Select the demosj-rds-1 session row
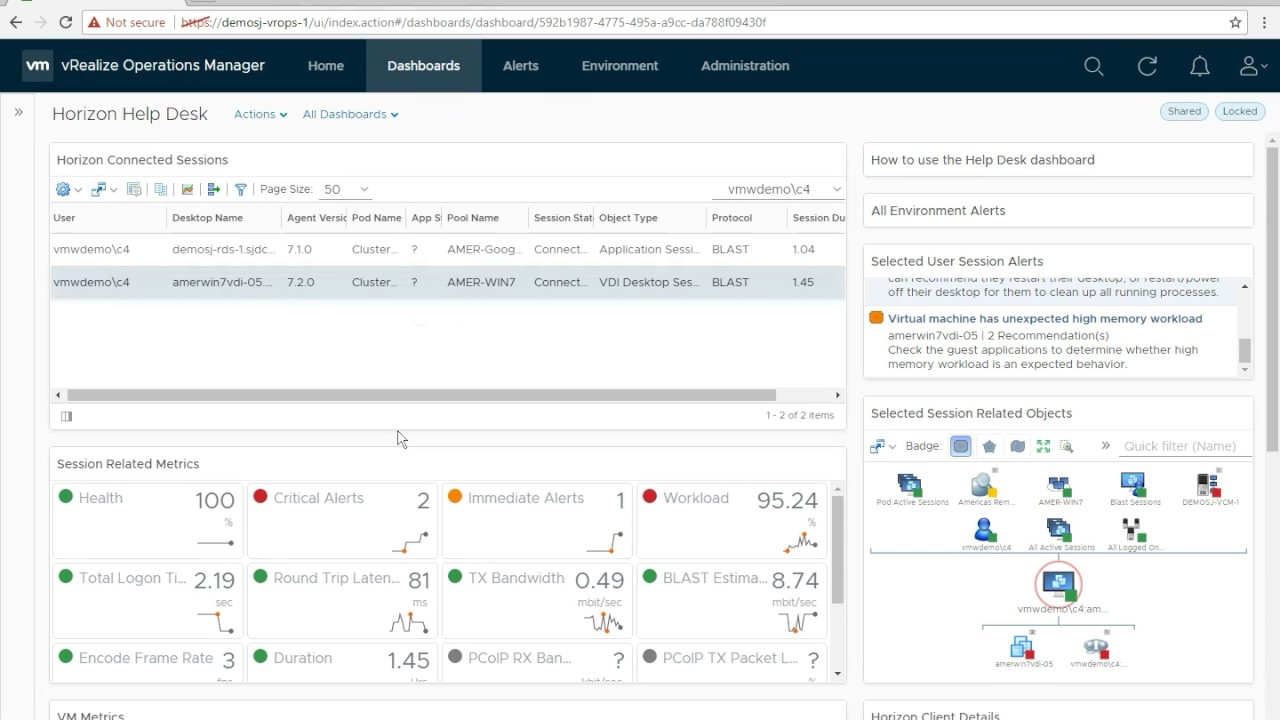This screenshot has width=1280, height=720. tap(448, 250)
